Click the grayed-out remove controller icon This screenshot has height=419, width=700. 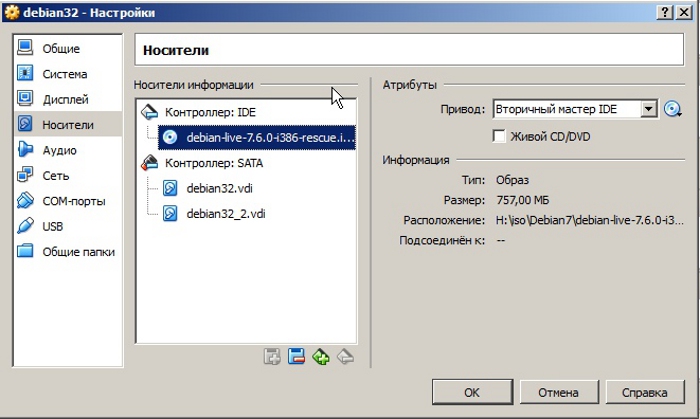pos(345,356)
